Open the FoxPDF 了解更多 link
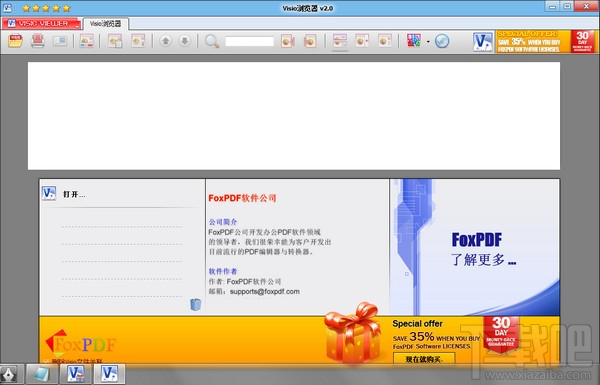This screenshot has height=385, width=600. tap(483, 249)
